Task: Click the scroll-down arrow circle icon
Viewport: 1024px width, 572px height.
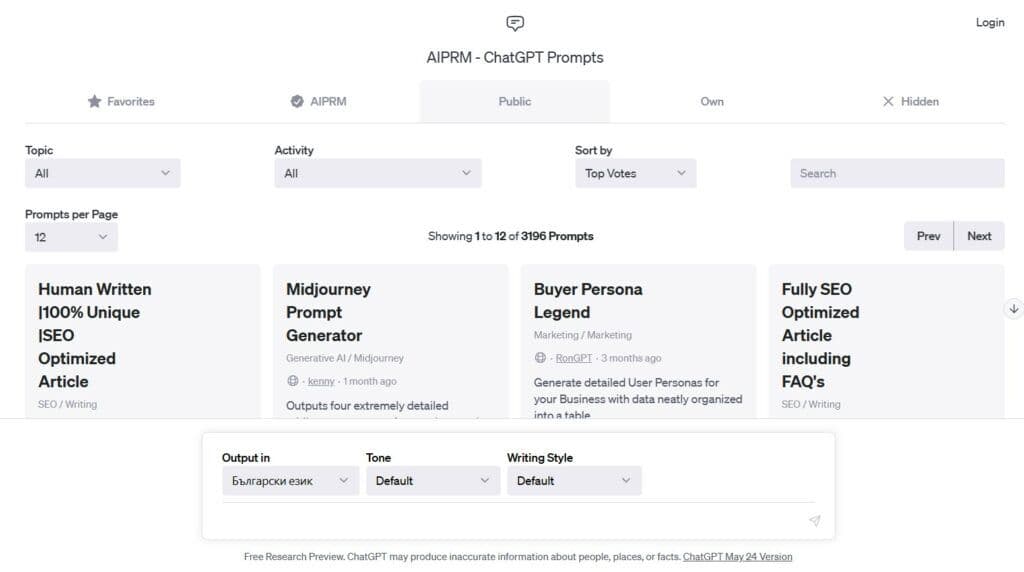Action: (1014, 309)
